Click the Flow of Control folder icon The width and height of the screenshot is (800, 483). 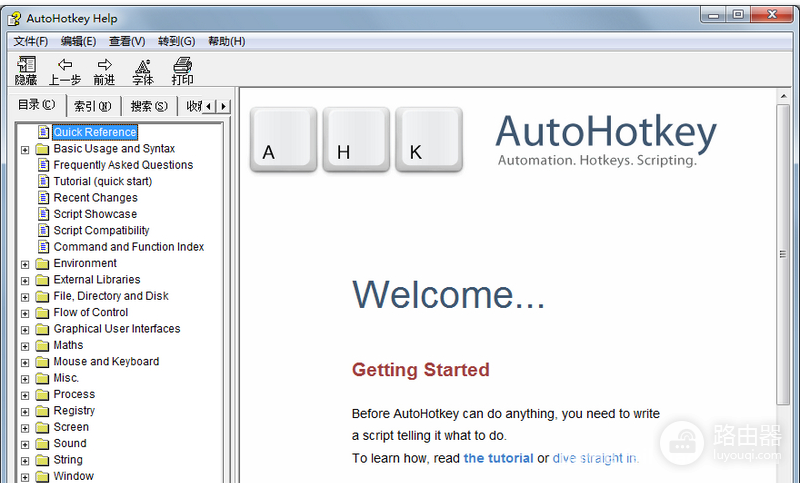click(42, 313)
